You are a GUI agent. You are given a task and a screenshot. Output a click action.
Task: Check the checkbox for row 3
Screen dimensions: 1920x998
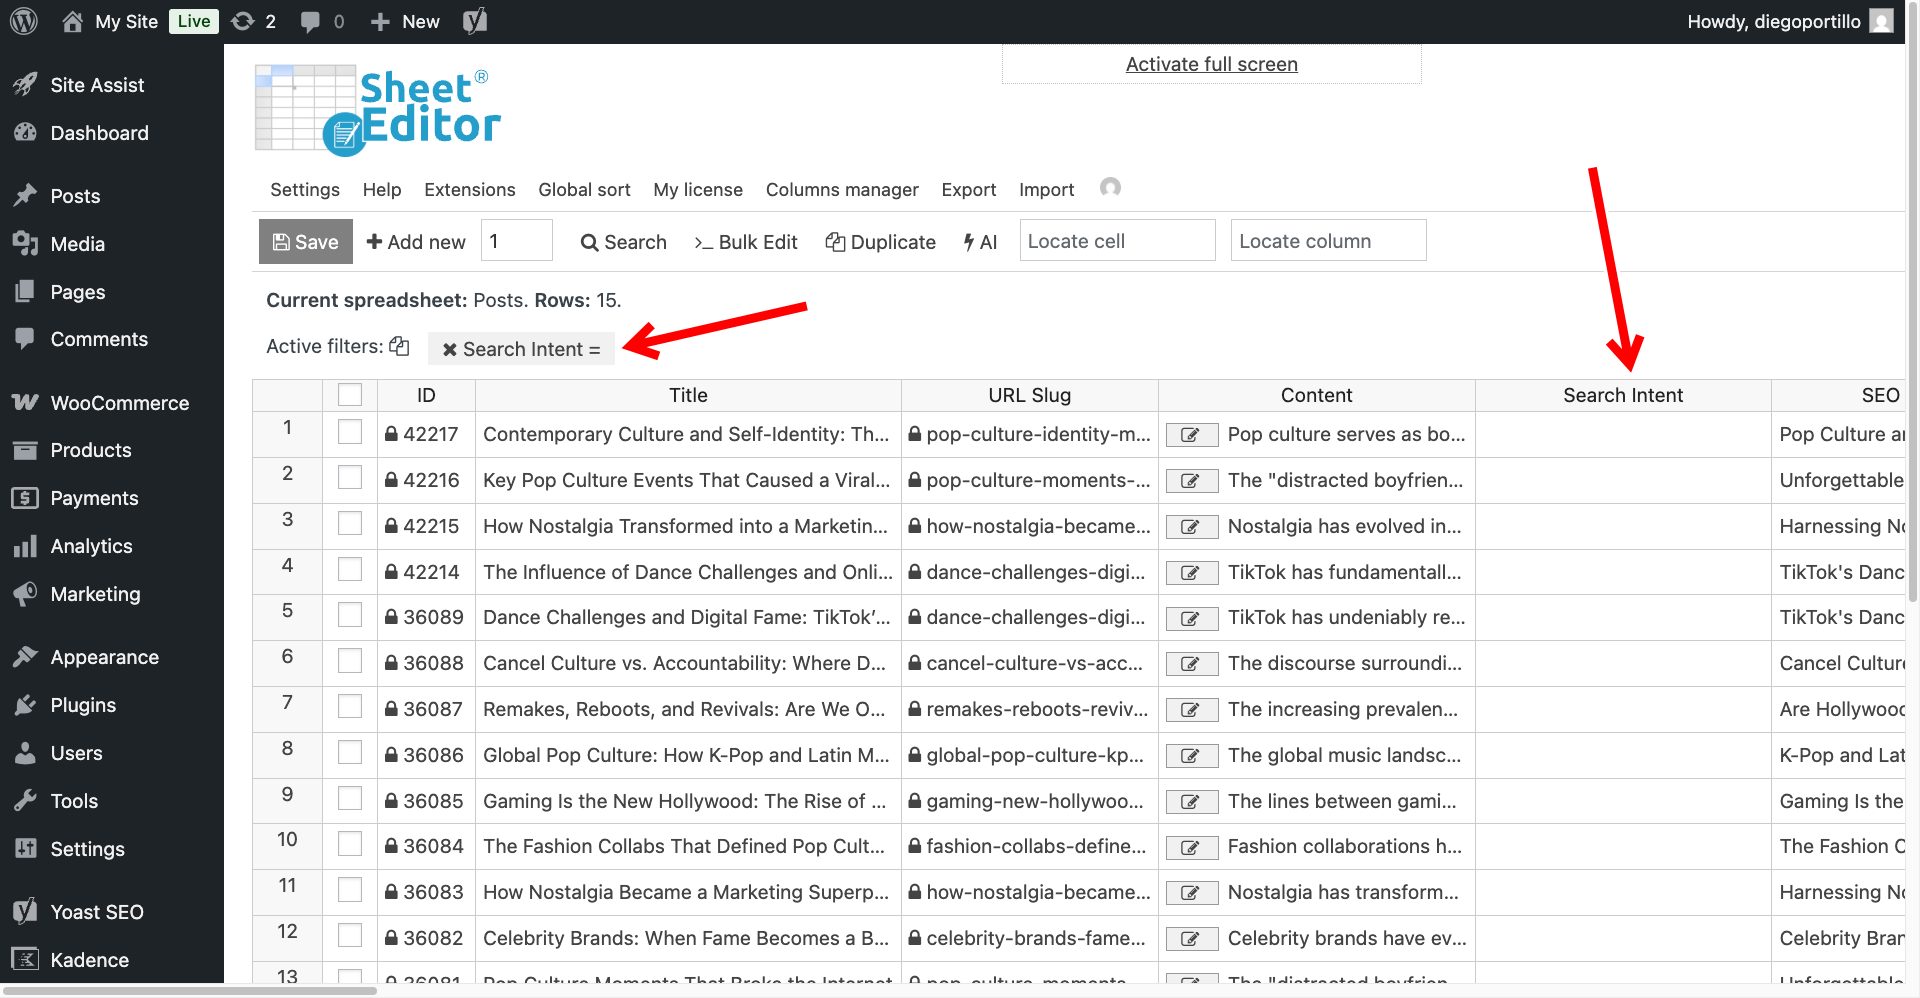[x=349, y=523]
